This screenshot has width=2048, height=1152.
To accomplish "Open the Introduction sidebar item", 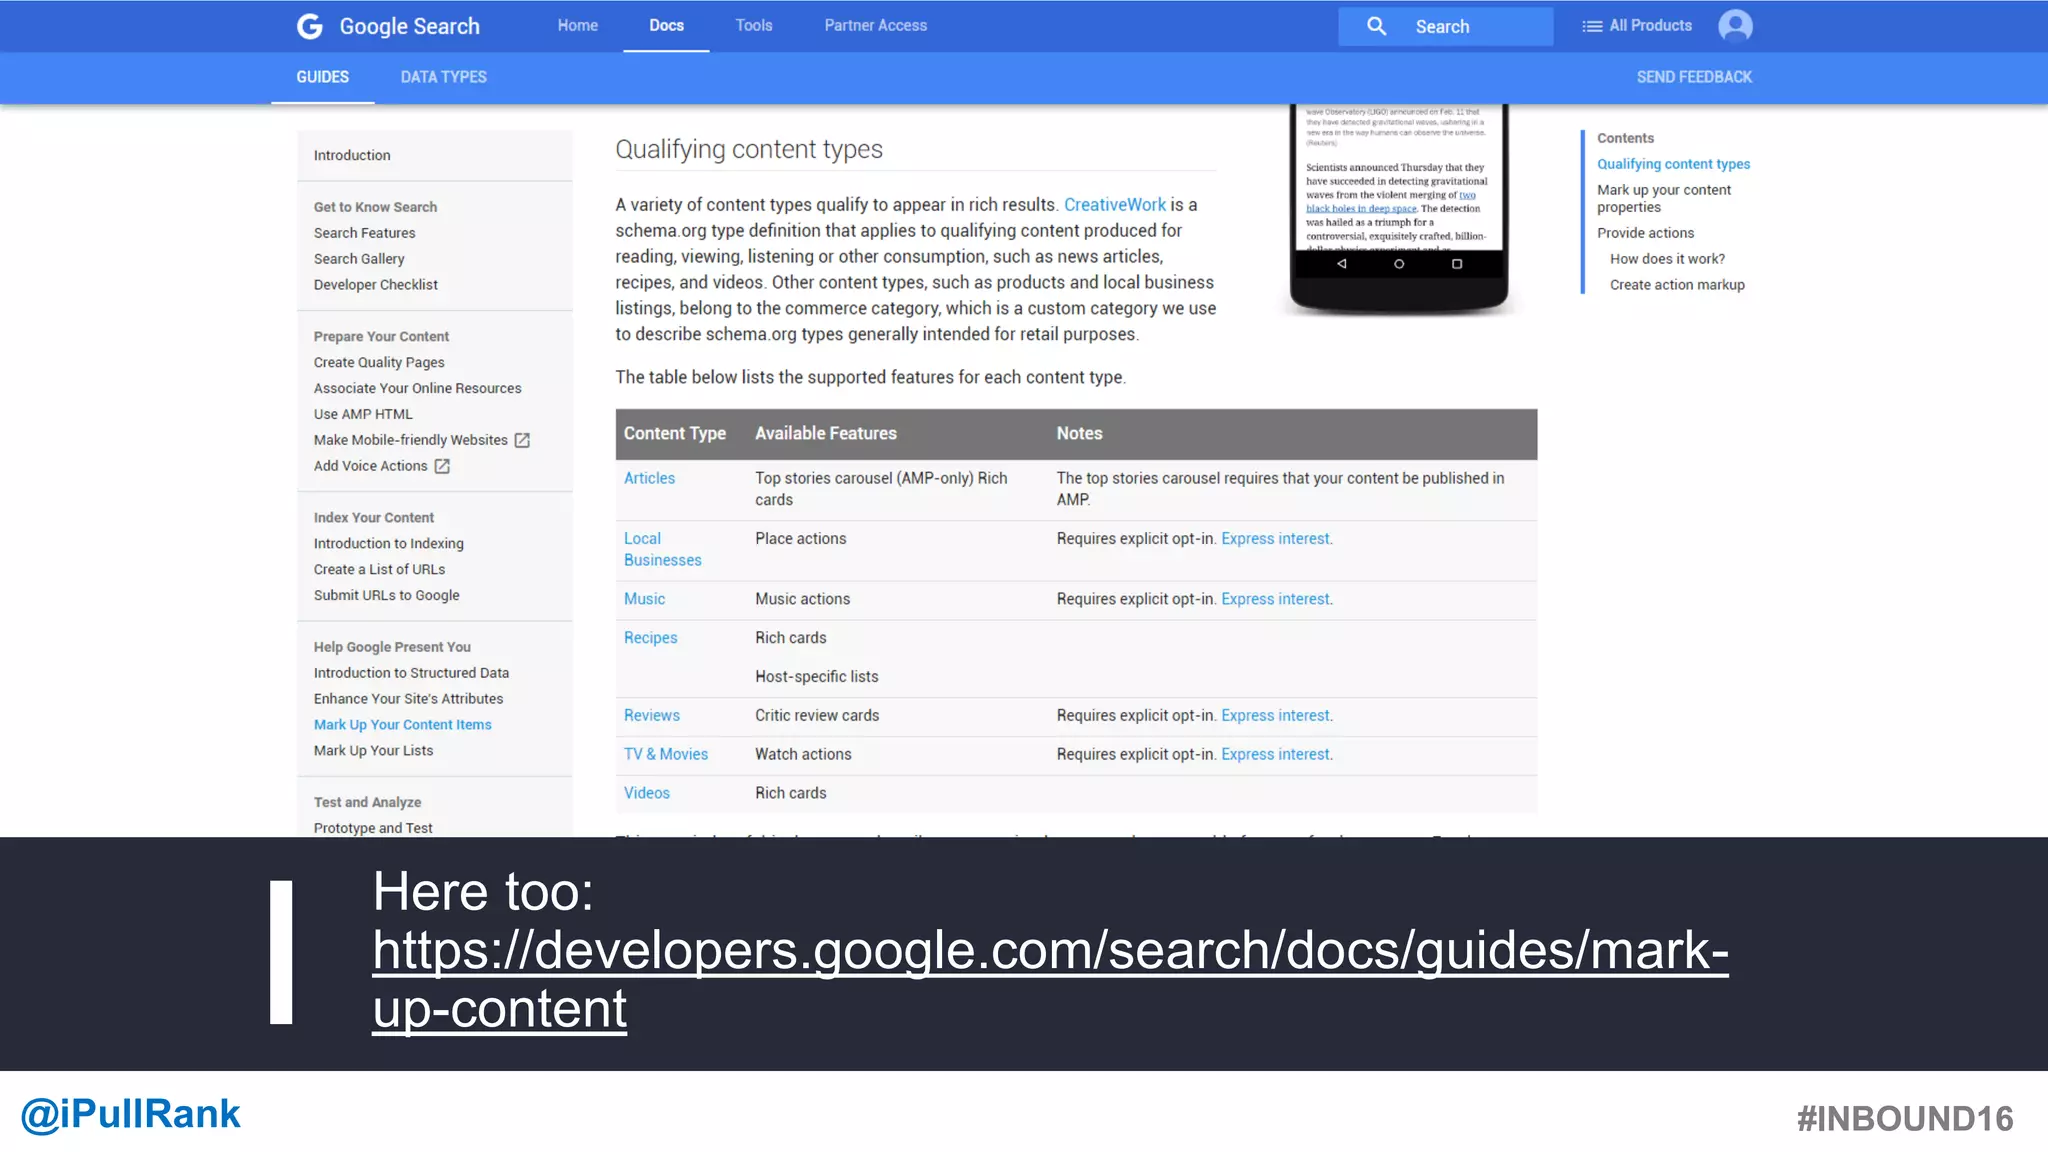I will click(352, 155).
